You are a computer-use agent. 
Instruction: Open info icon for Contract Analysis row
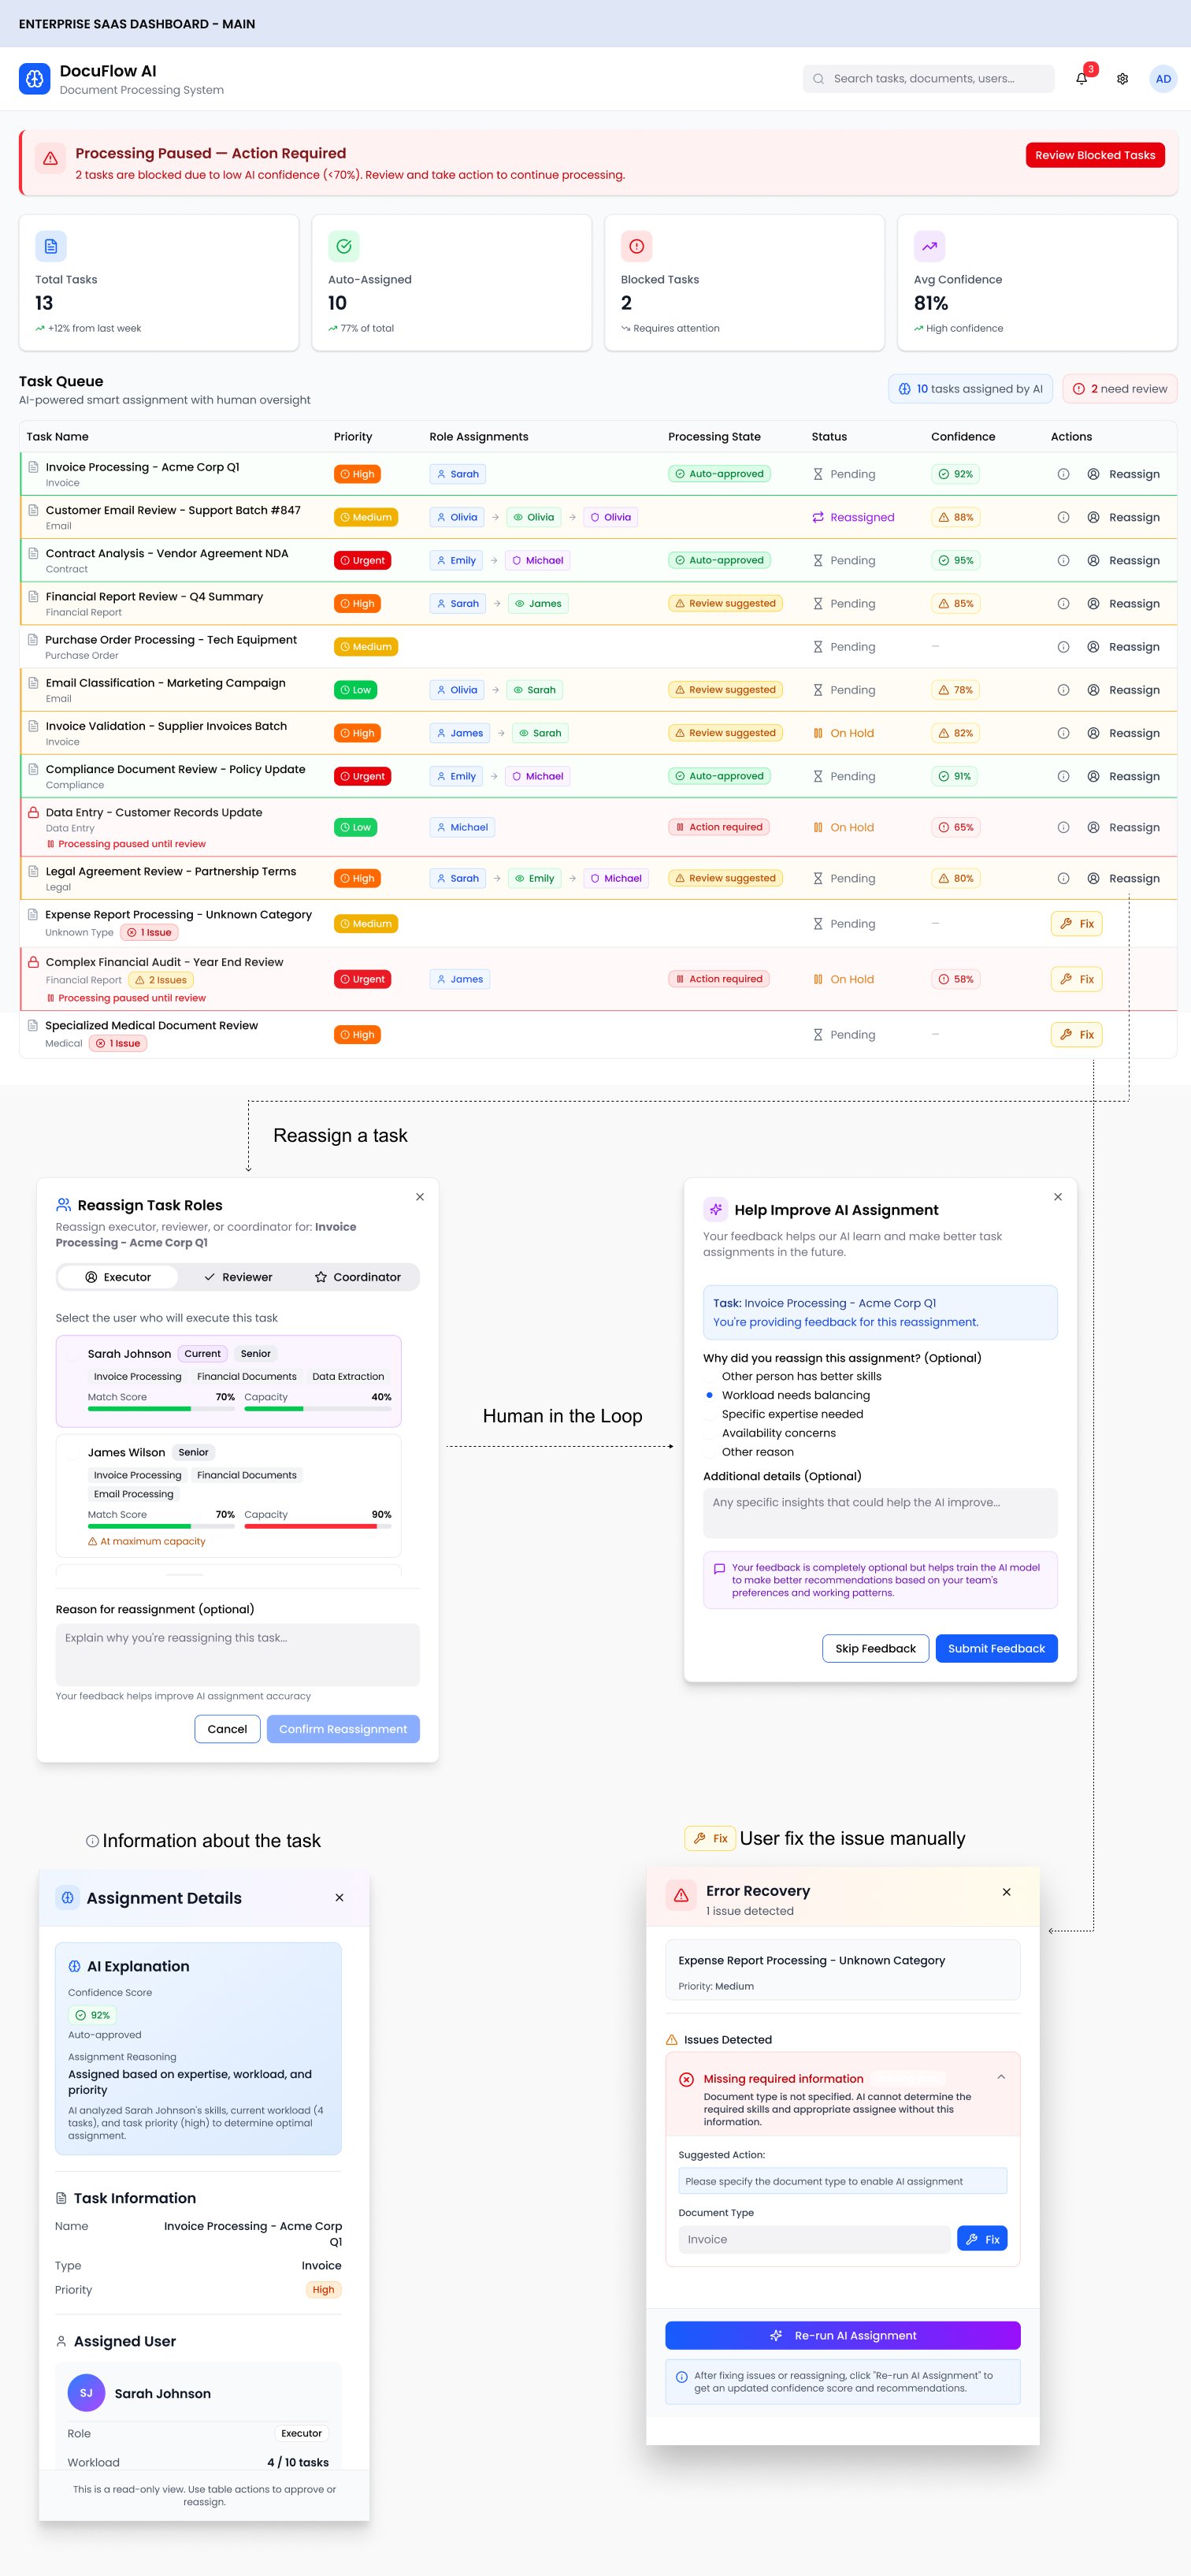pyautogui.click(x=1063, y=561)
